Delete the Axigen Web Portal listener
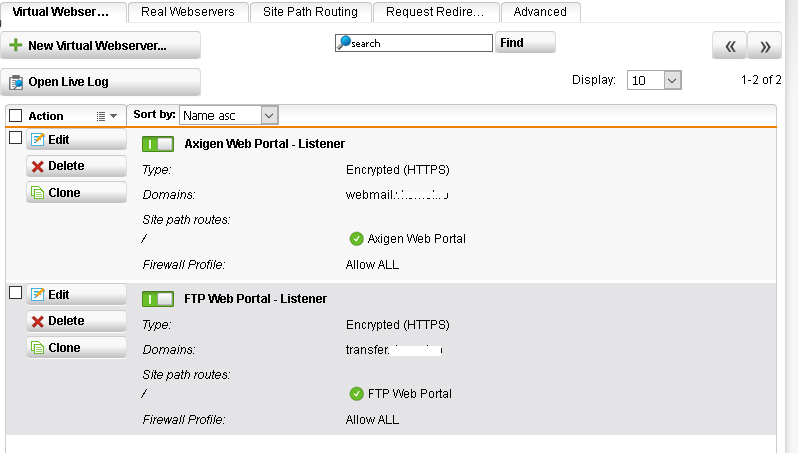The height and width of the screenshot is (453, 798). [x=76, y=166]
